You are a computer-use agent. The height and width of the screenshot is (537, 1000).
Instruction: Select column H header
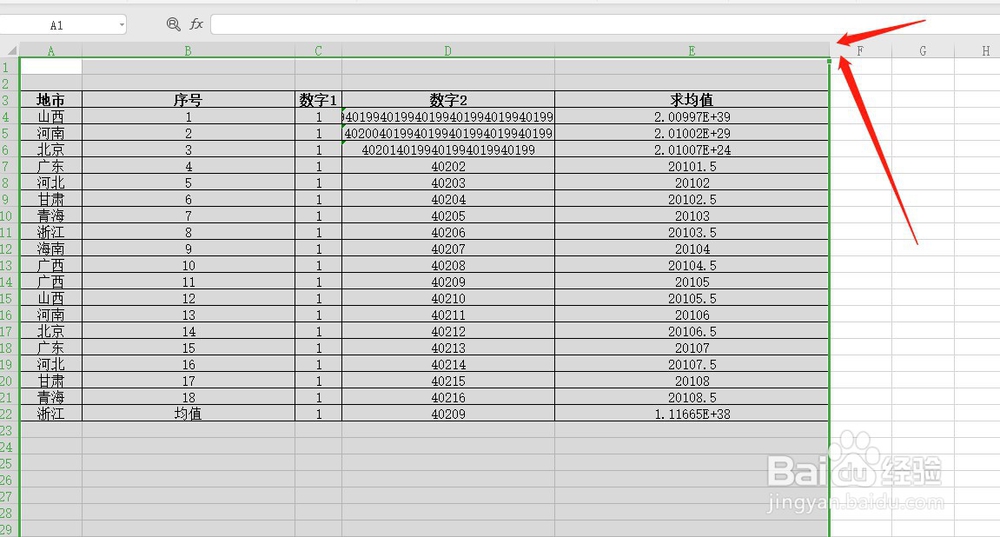978,50
